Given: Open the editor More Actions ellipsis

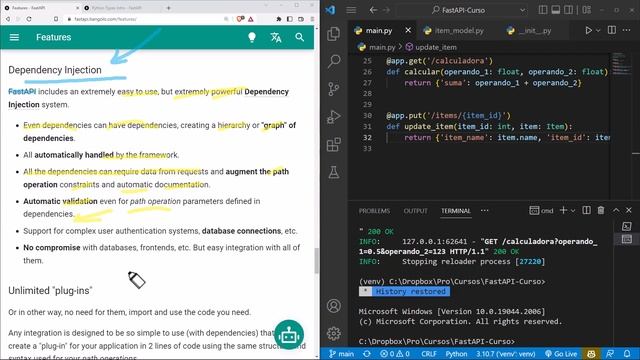Looking at the screenshot, I should click(627, 30).
